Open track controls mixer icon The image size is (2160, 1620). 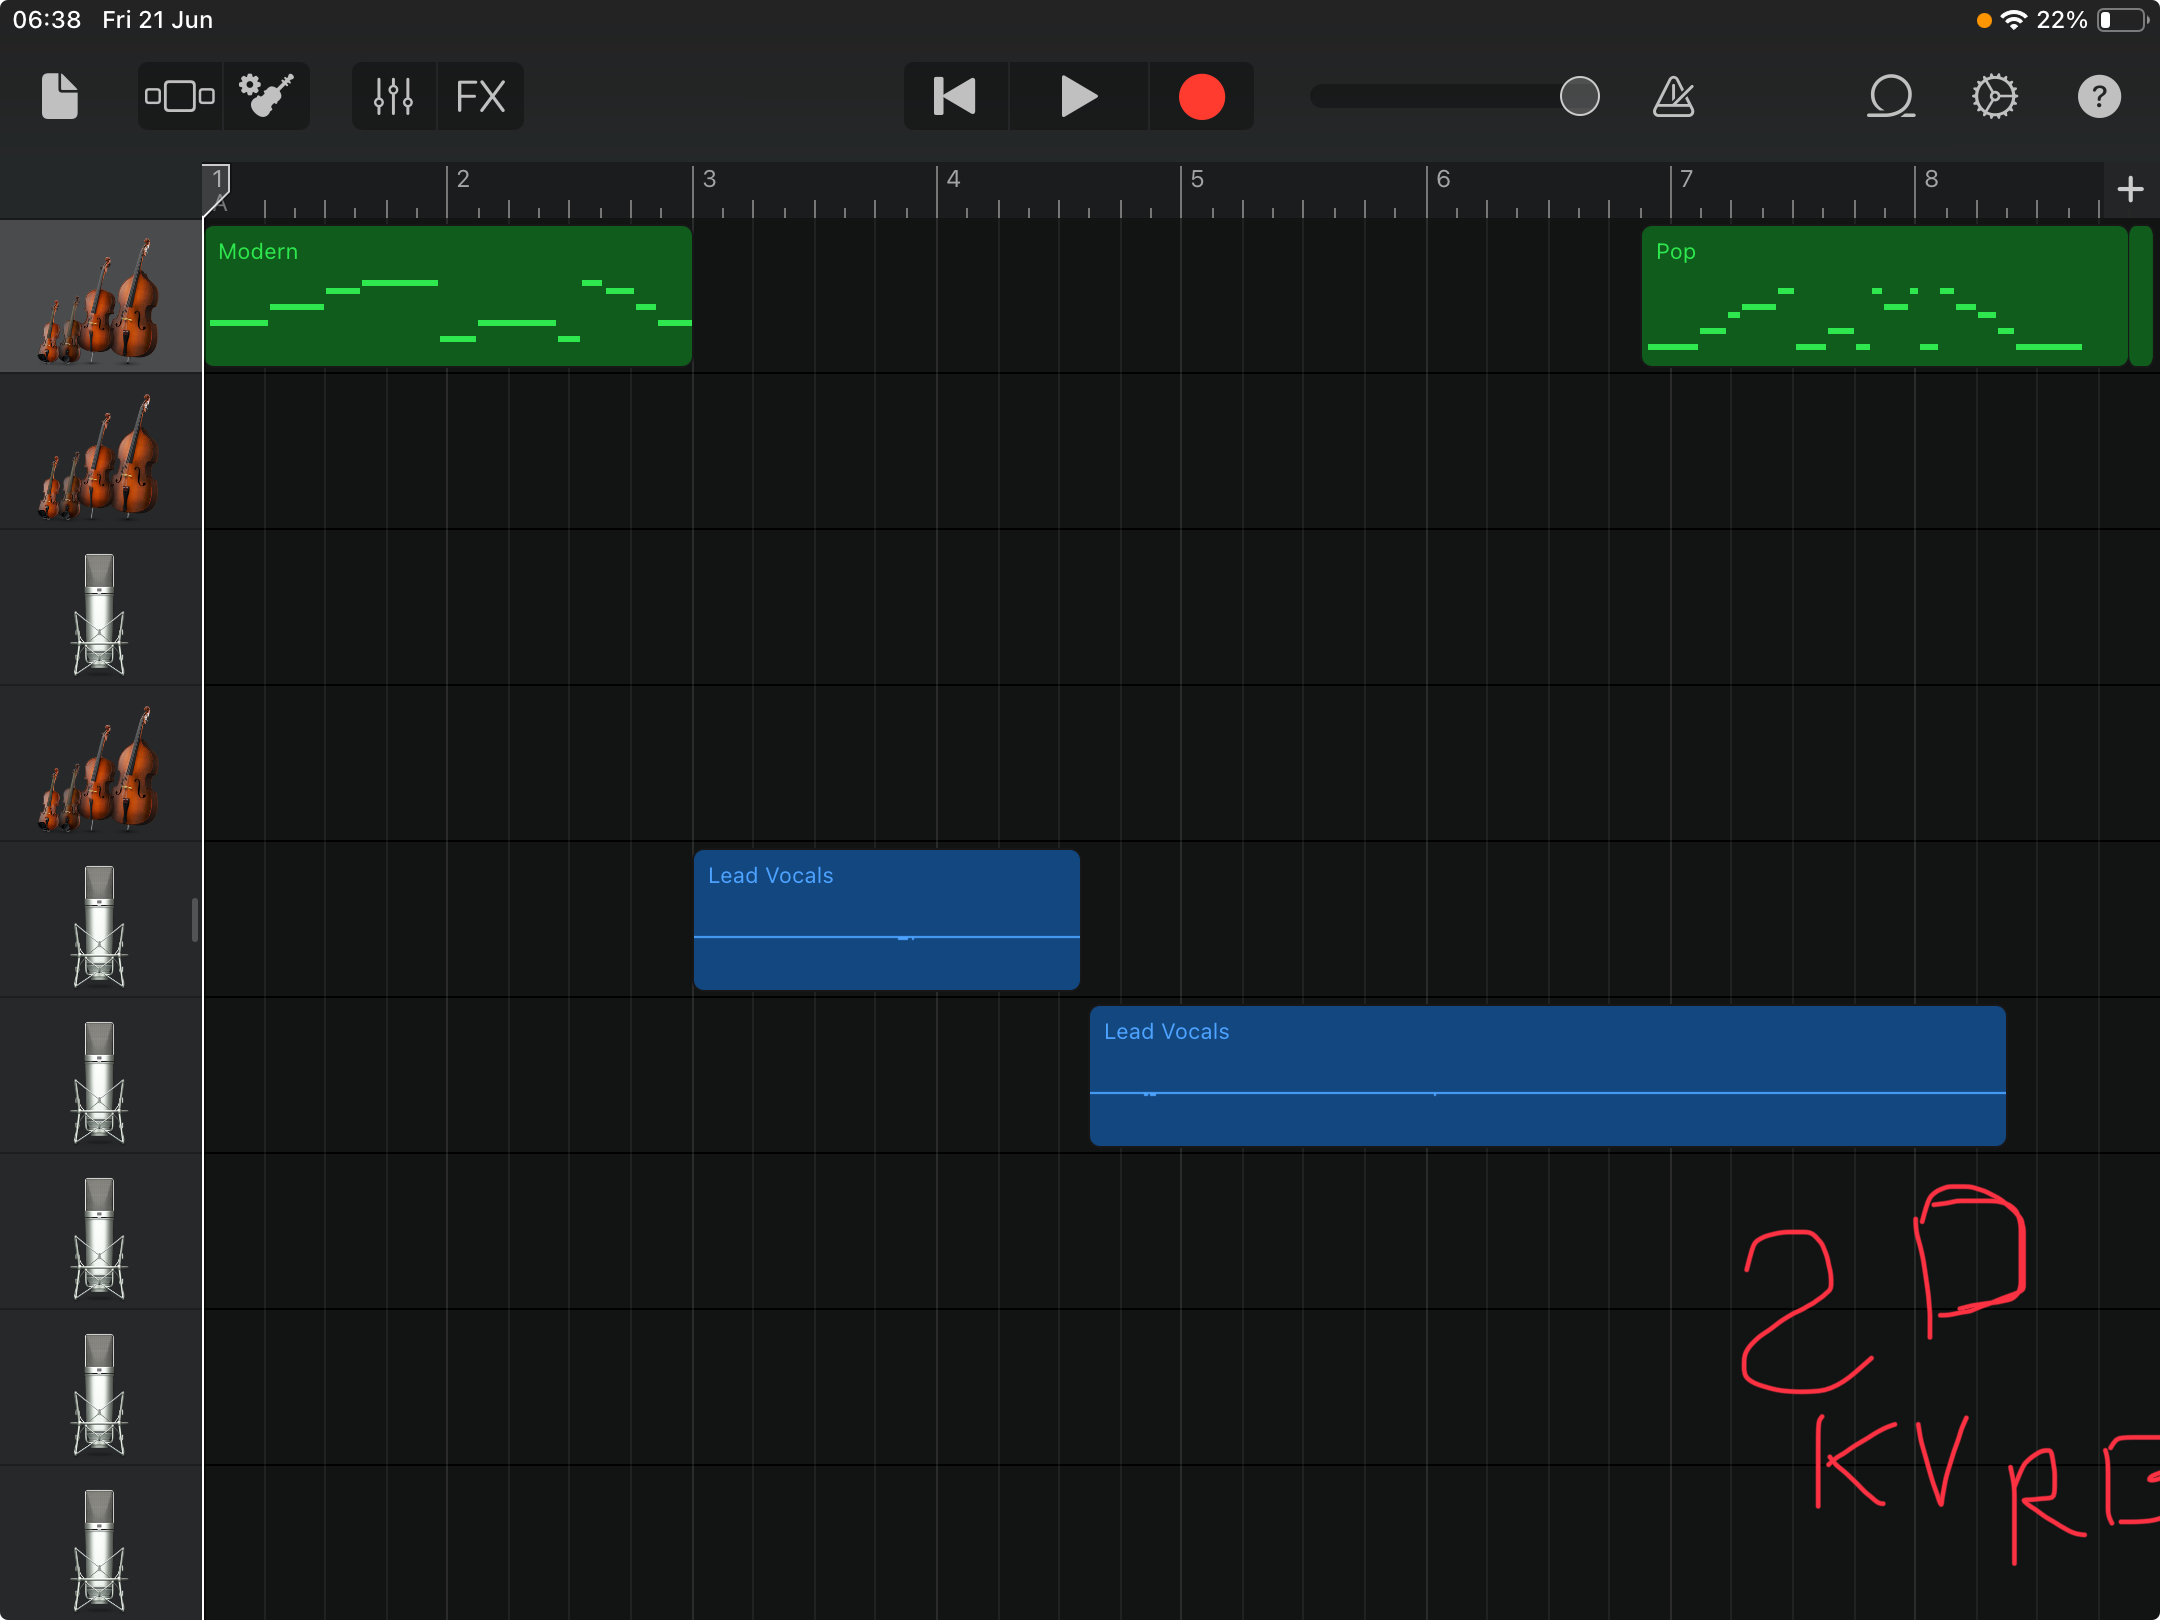[x=393, y=97]
